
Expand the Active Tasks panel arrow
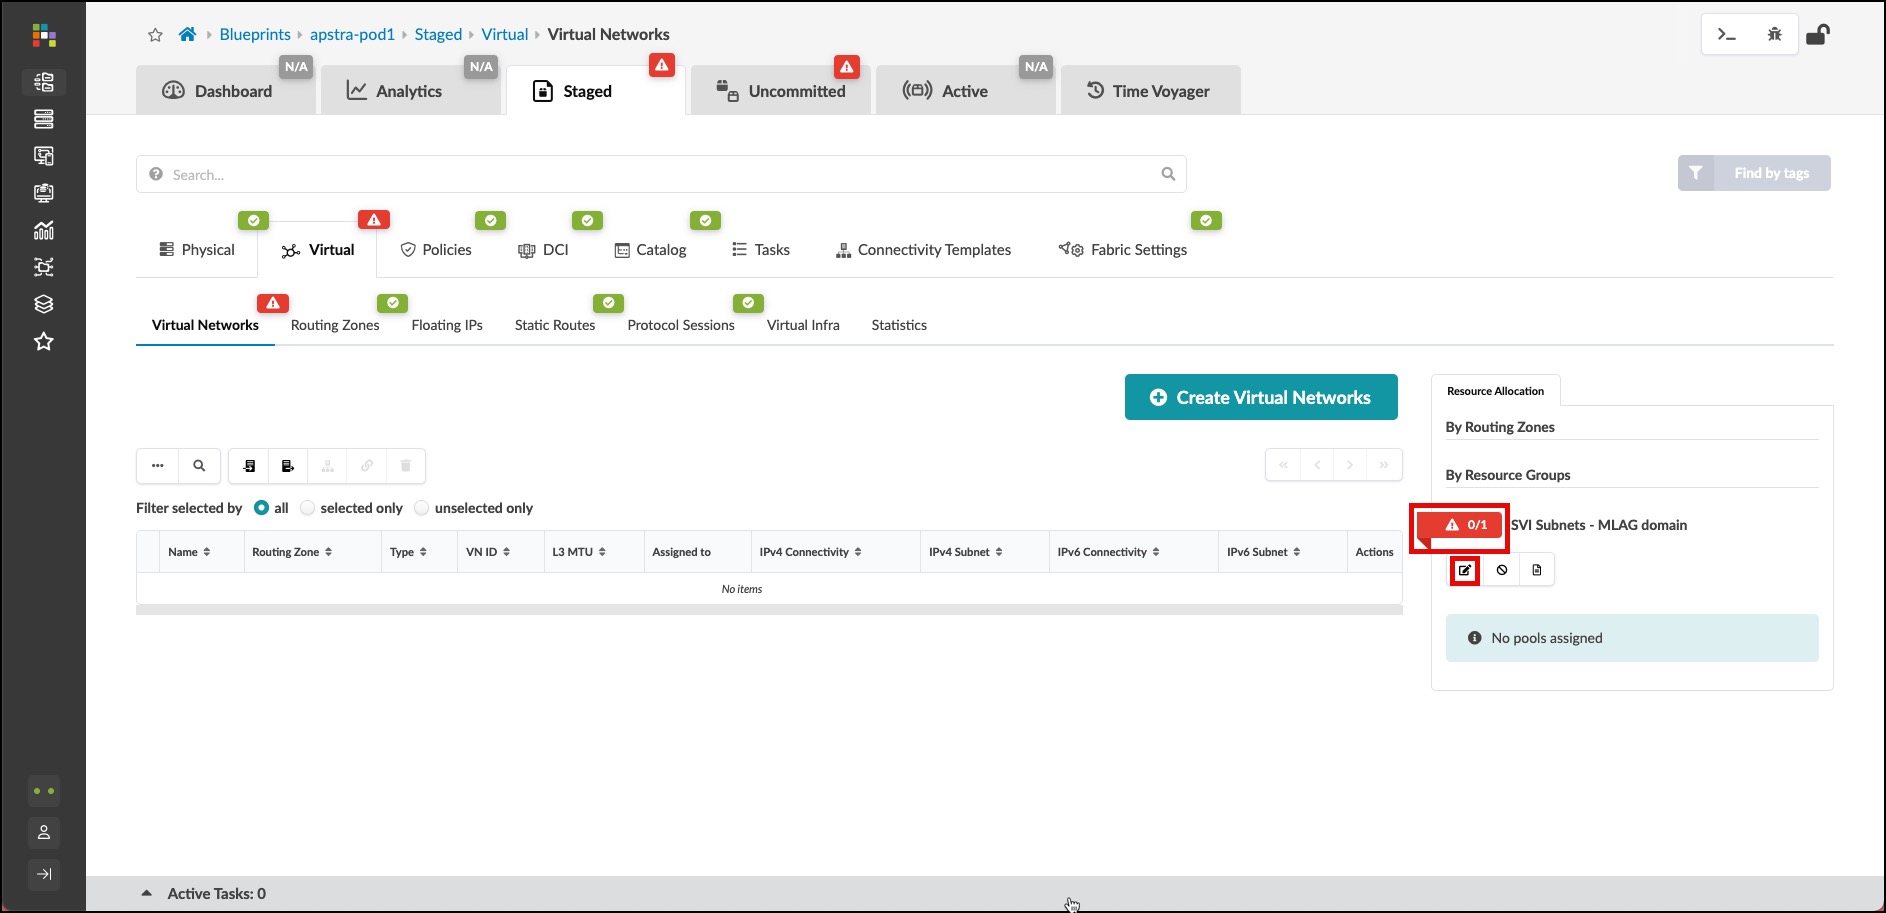(147, 893)
